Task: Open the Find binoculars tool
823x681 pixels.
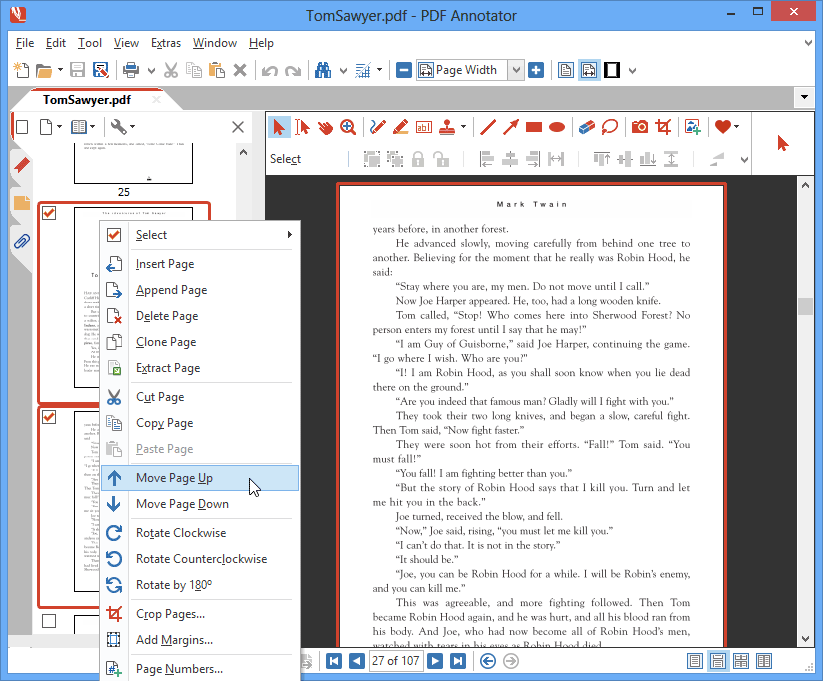Action: (323, 70)
